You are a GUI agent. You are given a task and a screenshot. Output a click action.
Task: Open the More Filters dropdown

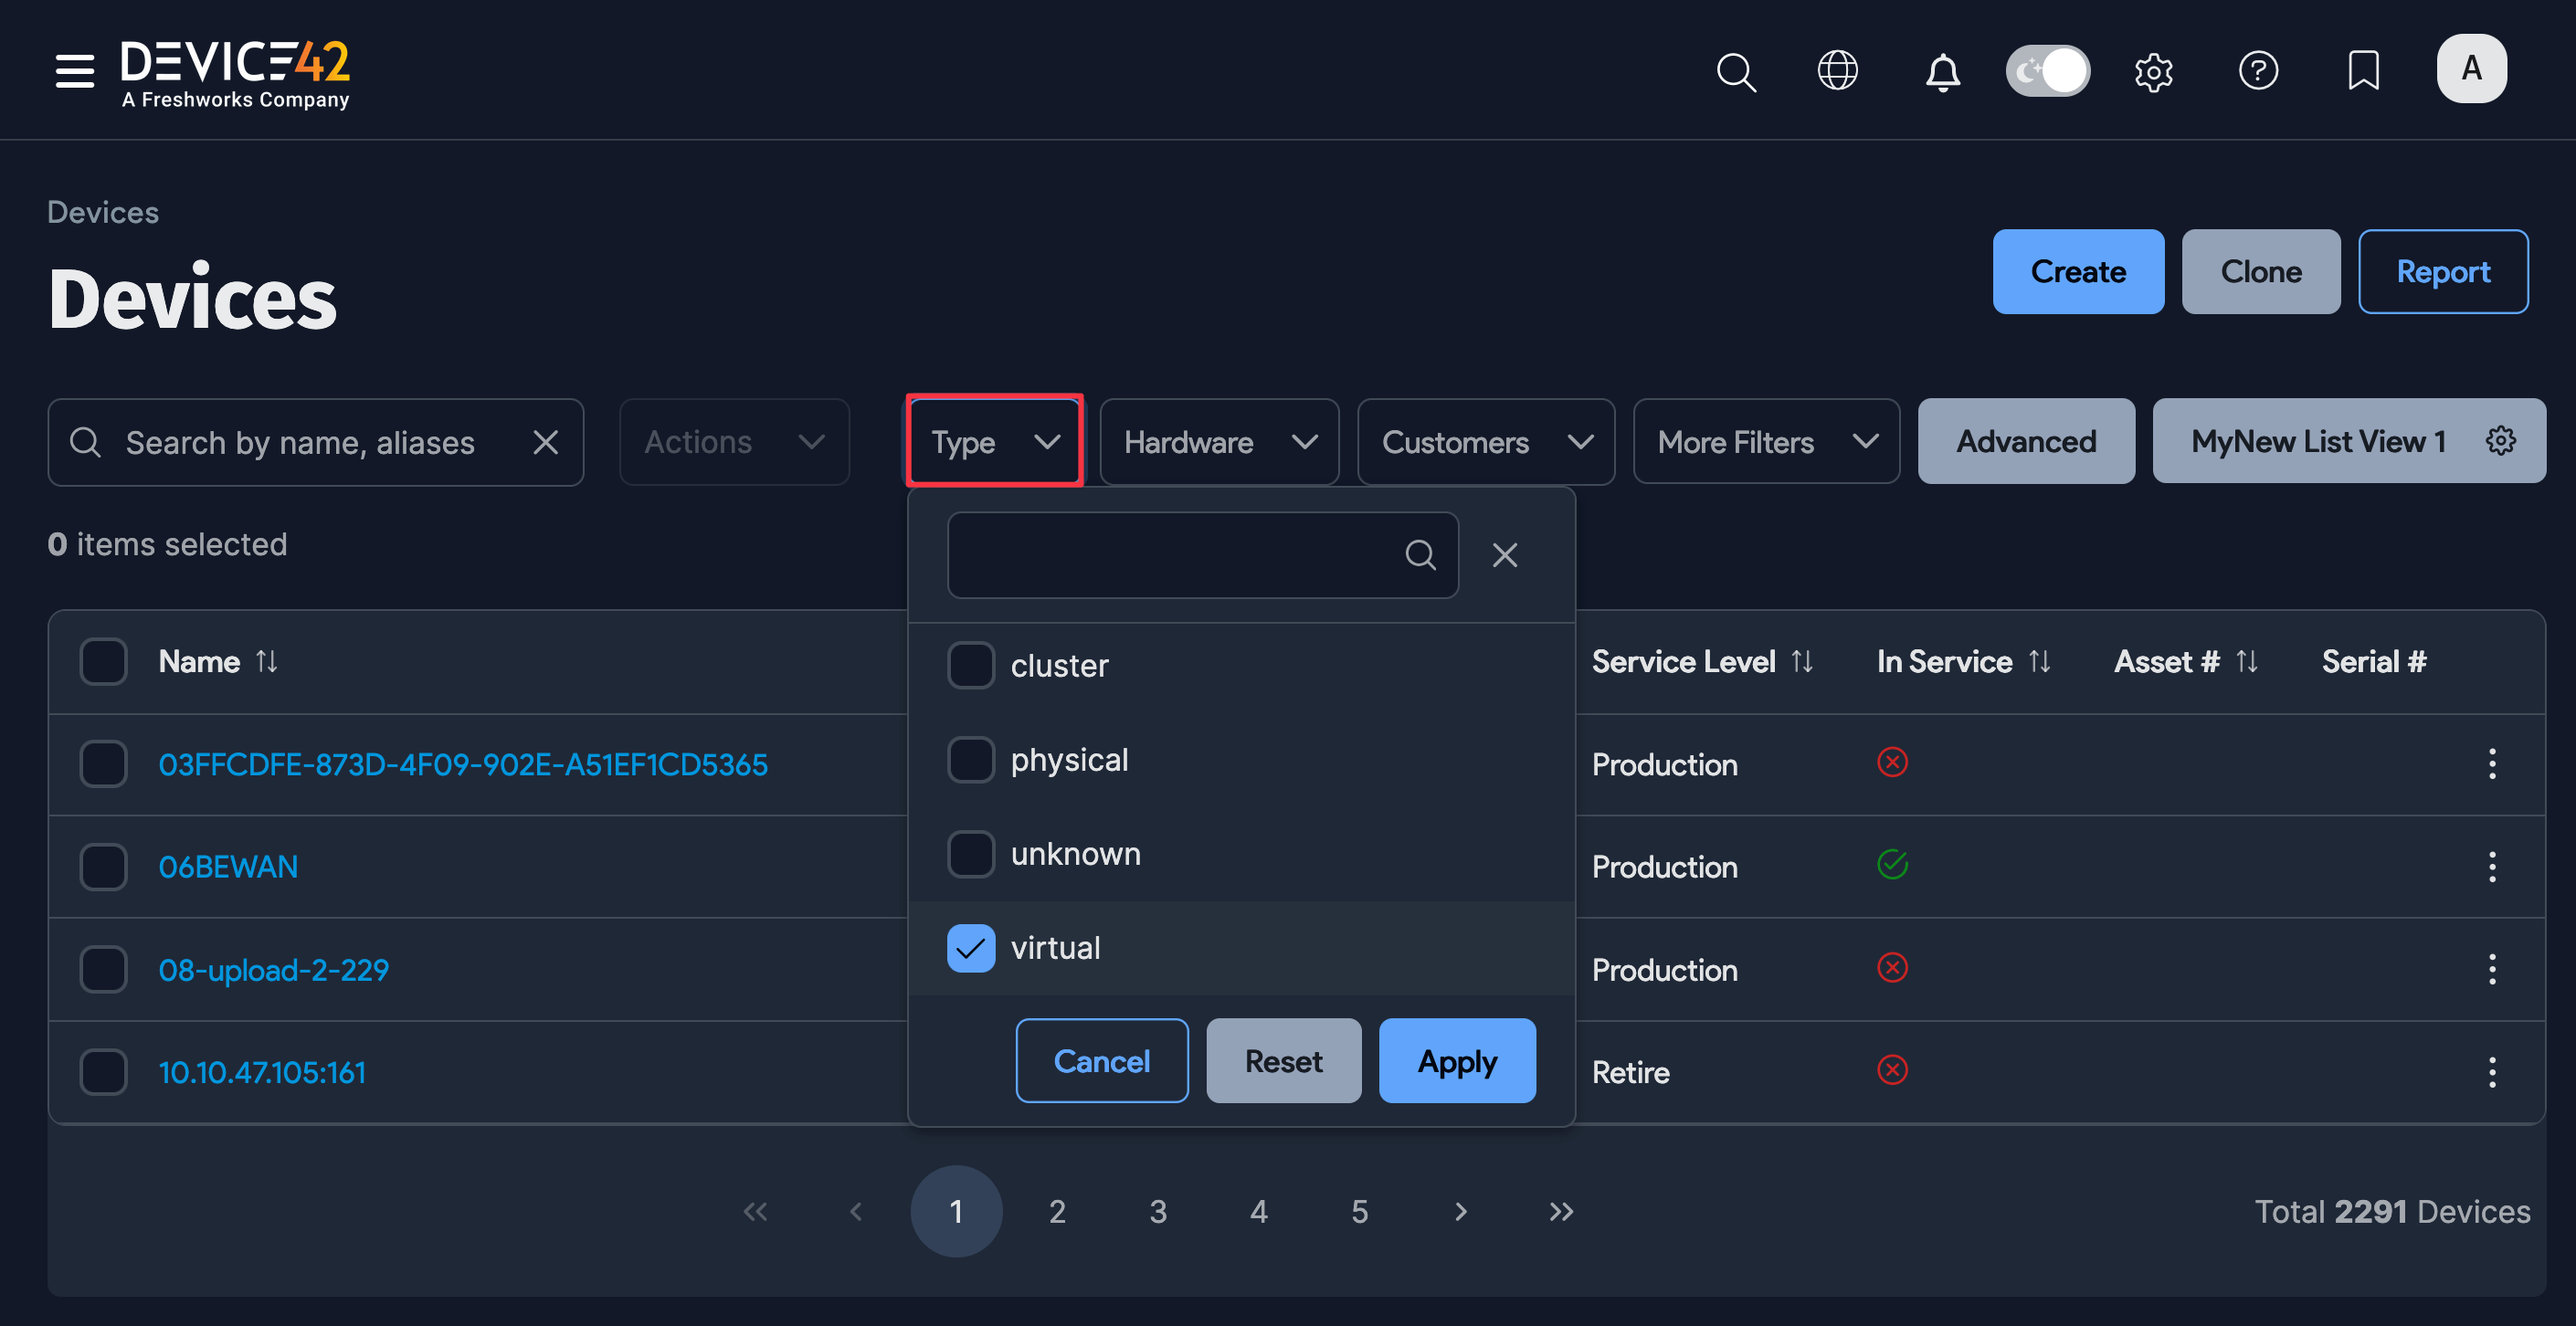pos(1765,442)
